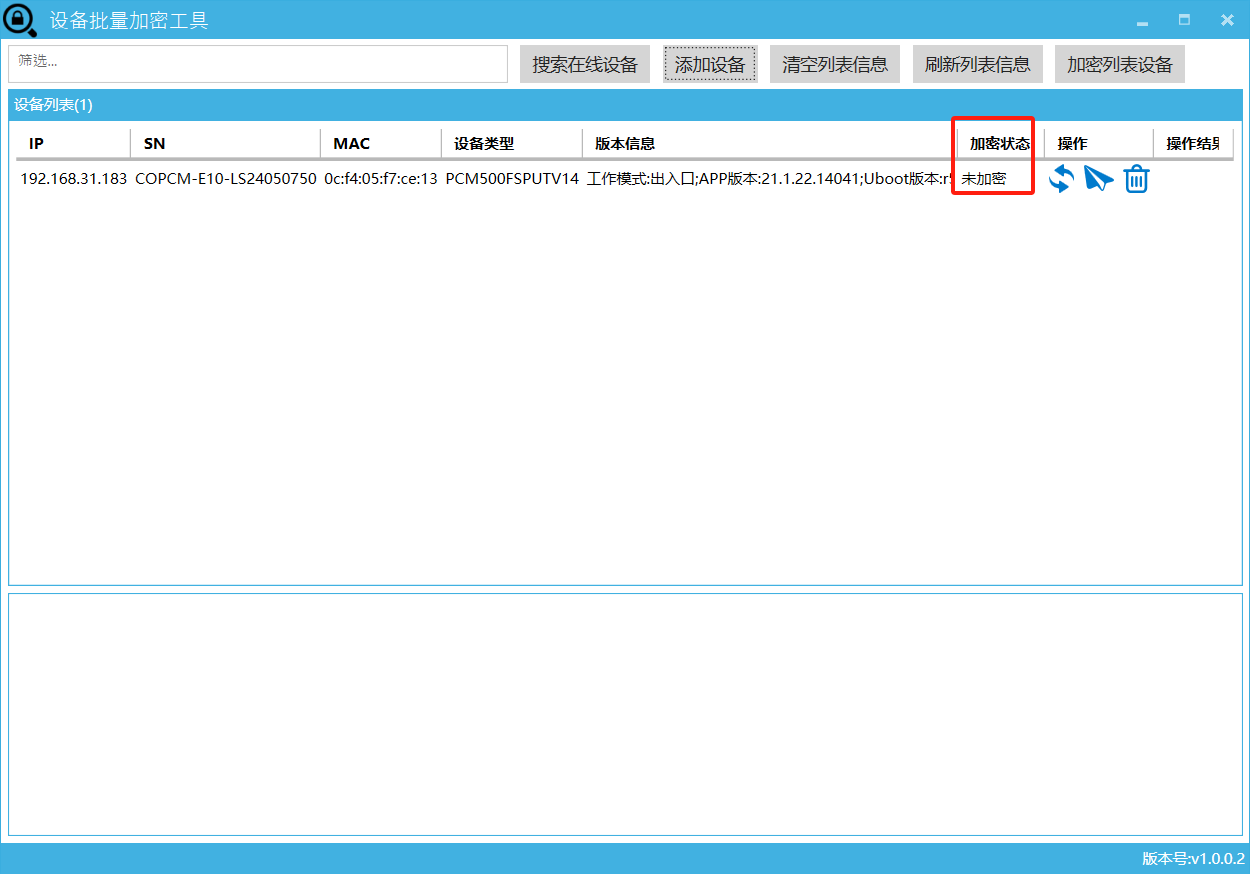Click the 未加密 status cell
The height and width of the screenshot is (874, 1250).
pos(984,180)
